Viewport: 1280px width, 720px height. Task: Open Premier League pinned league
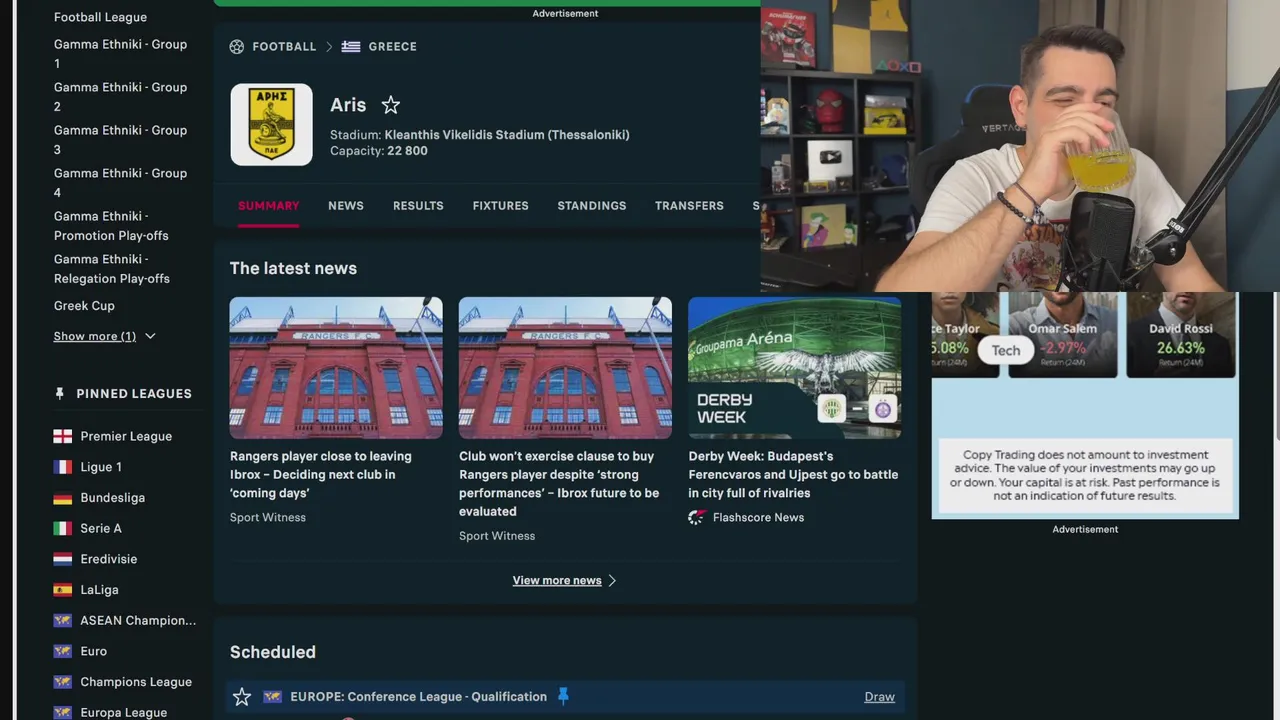[x=126, y=436]
